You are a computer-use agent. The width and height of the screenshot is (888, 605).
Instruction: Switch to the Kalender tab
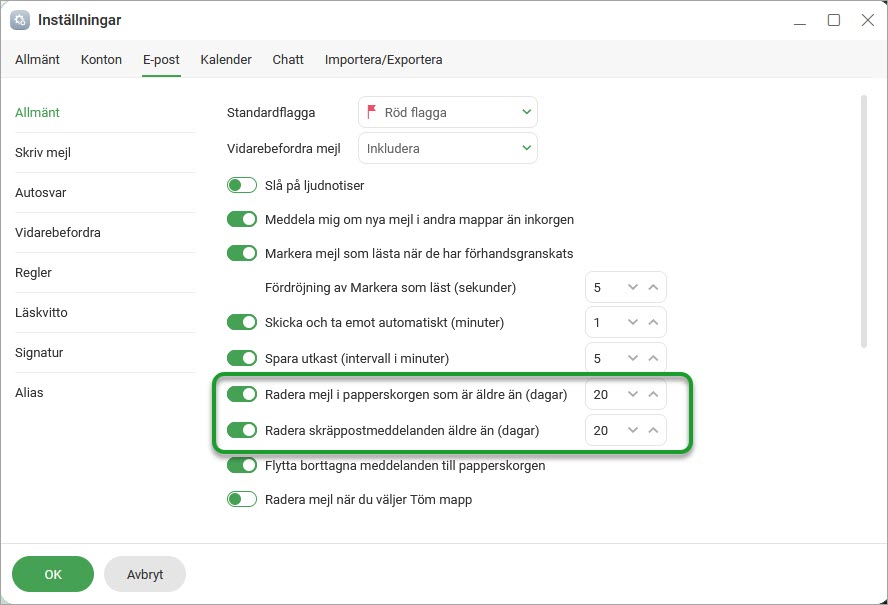pyautogui.click(x=226, y=60)
